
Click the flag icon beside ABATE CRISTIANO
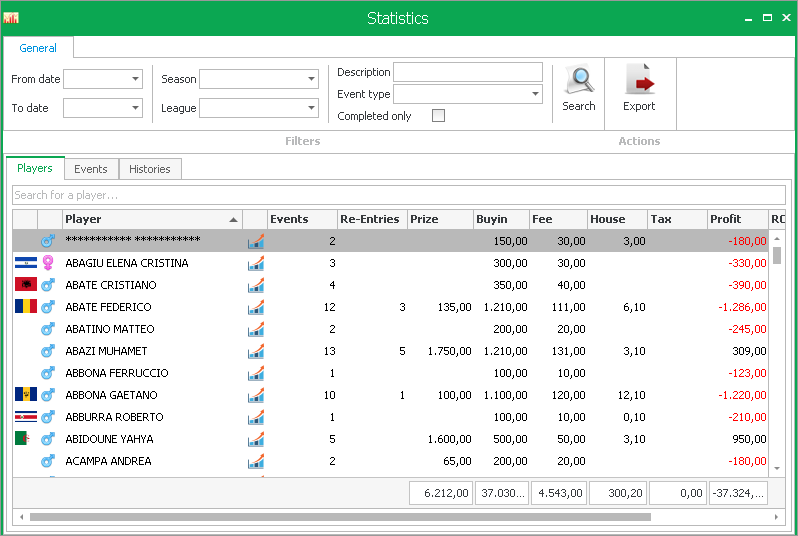25,285
